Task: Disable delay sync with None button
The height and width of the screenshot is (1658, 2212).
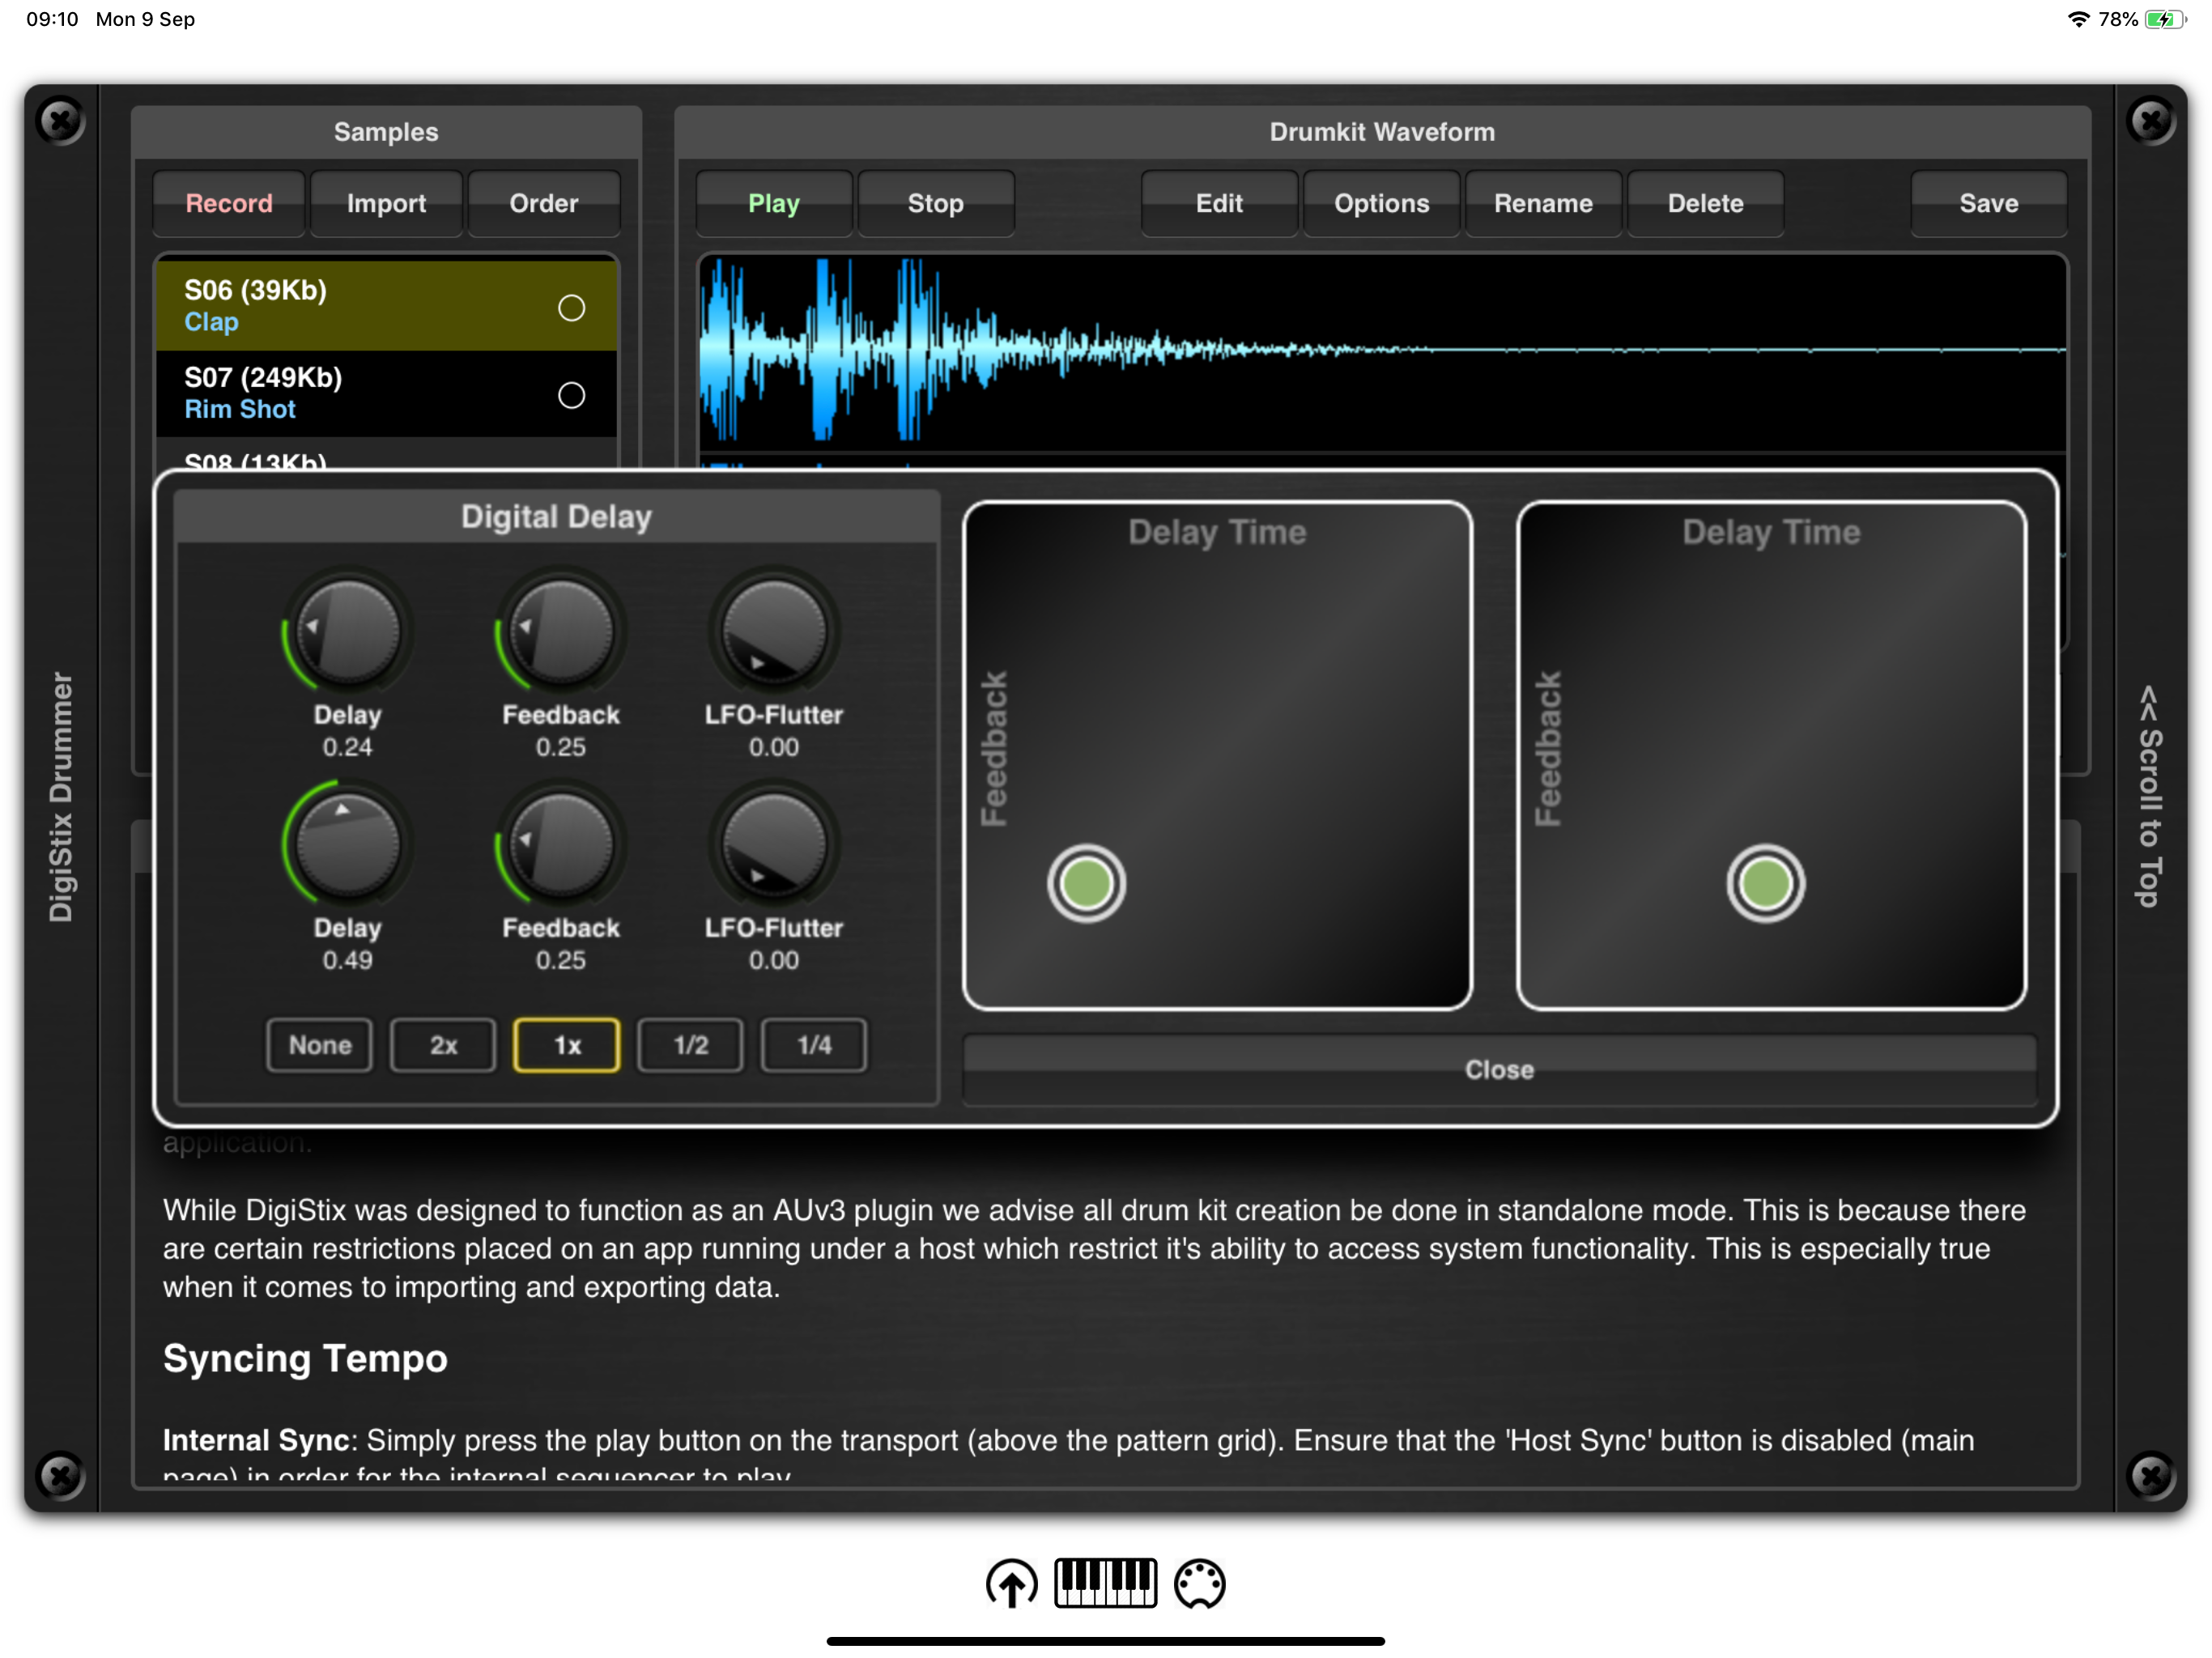Action: 320,1045
